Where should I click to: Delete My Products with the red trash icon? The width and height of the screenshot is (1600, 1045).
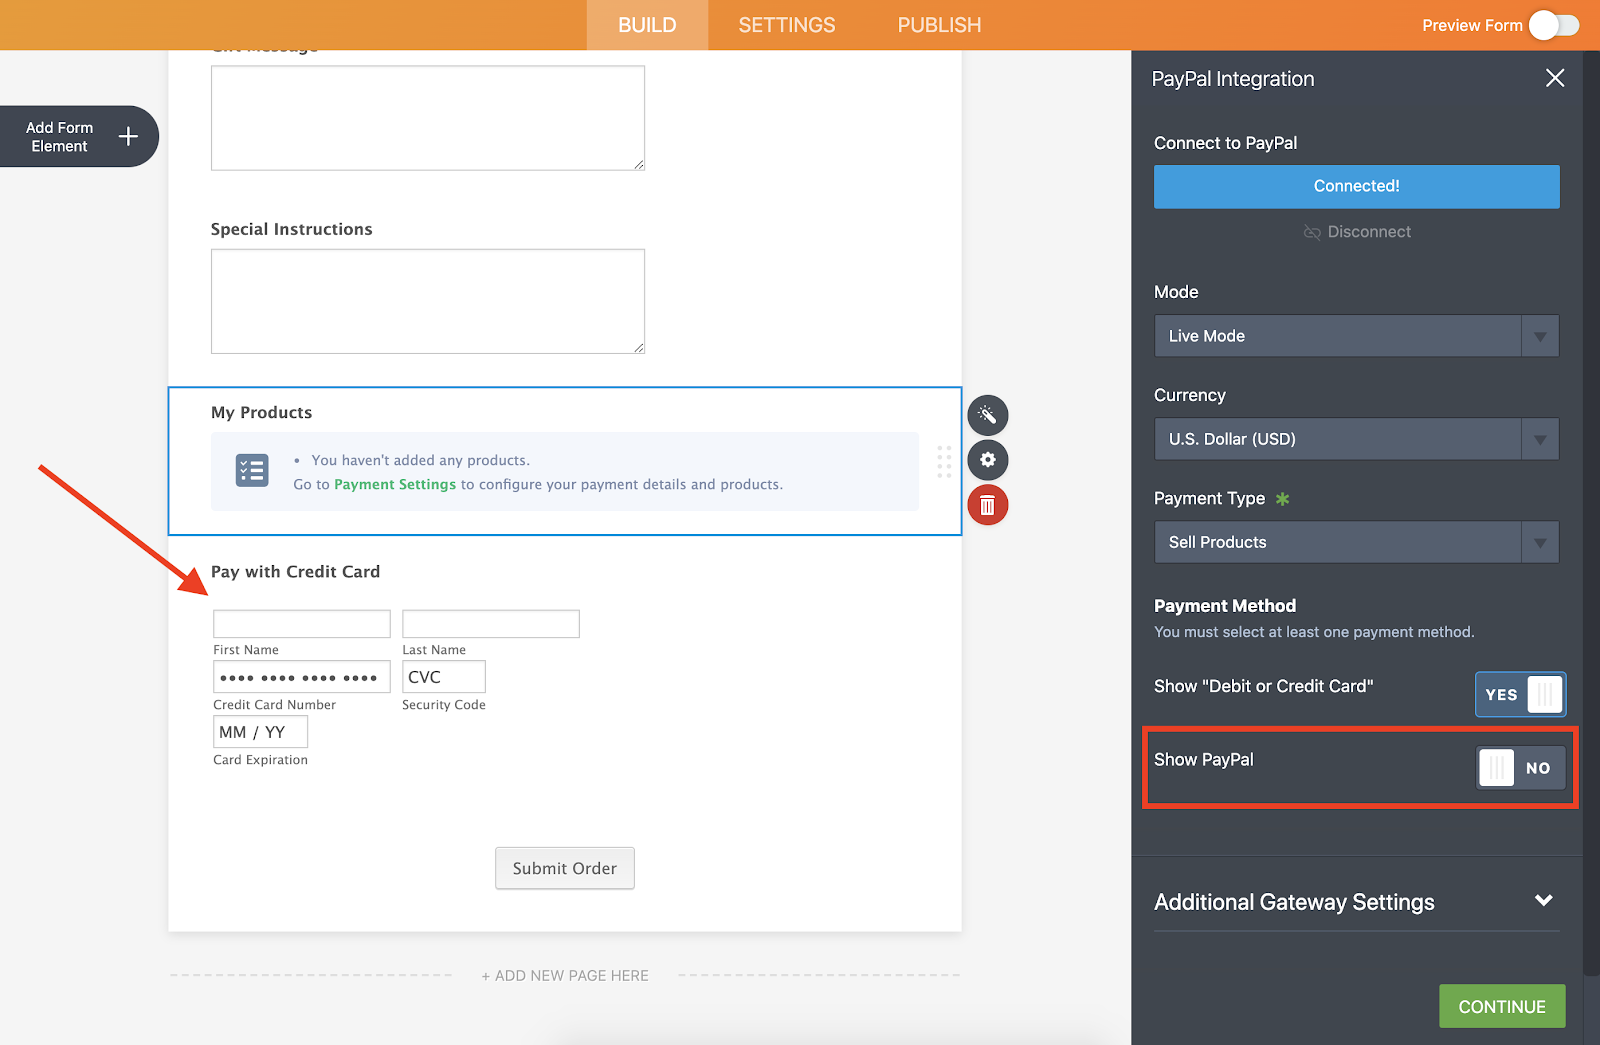[987, 505]
